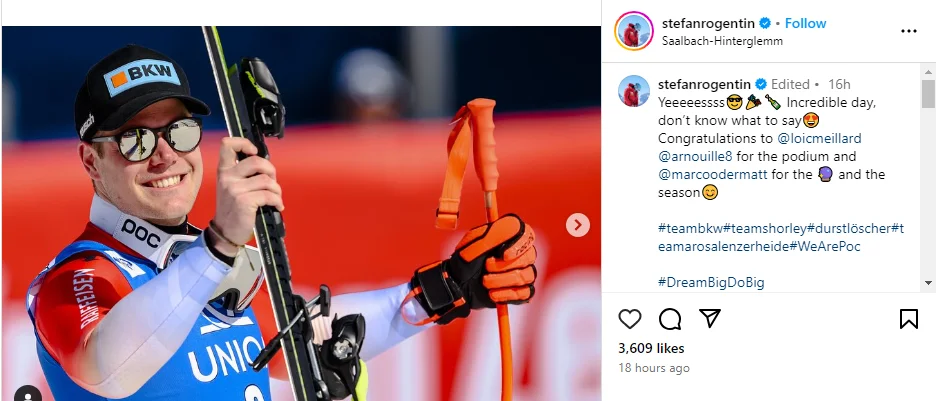The height and width of the screenshot is (401, 936).
Task: Open the @marcoodermatt profile mention
Action: [713, 174]
